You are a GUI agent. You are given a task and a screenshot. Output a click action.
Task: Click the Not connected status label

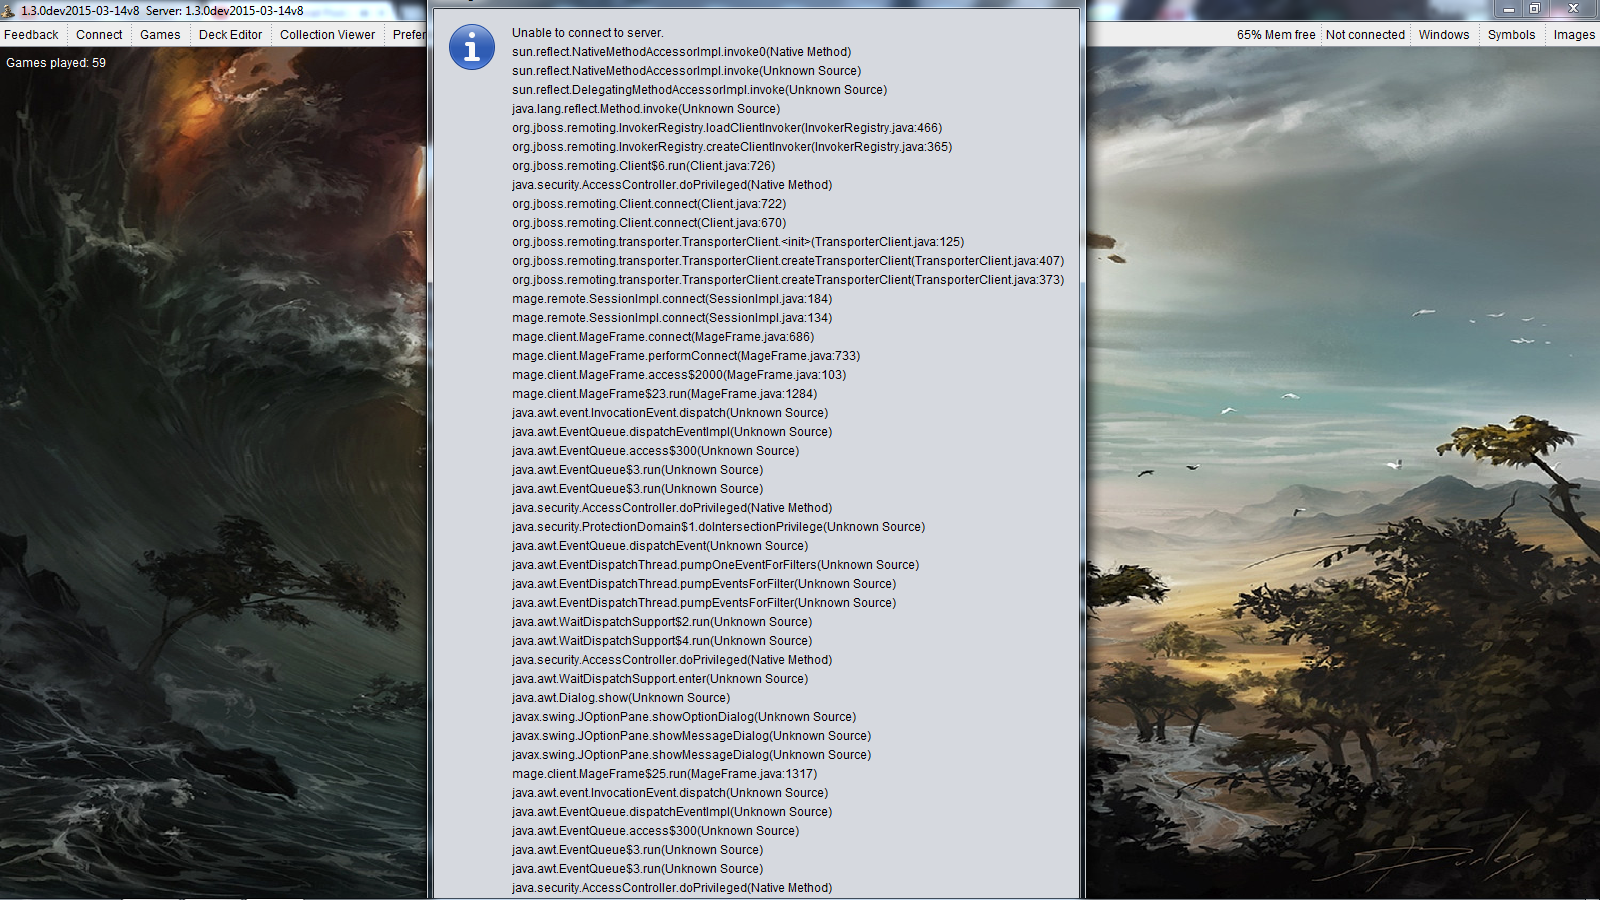click(x=1365, y=34)
